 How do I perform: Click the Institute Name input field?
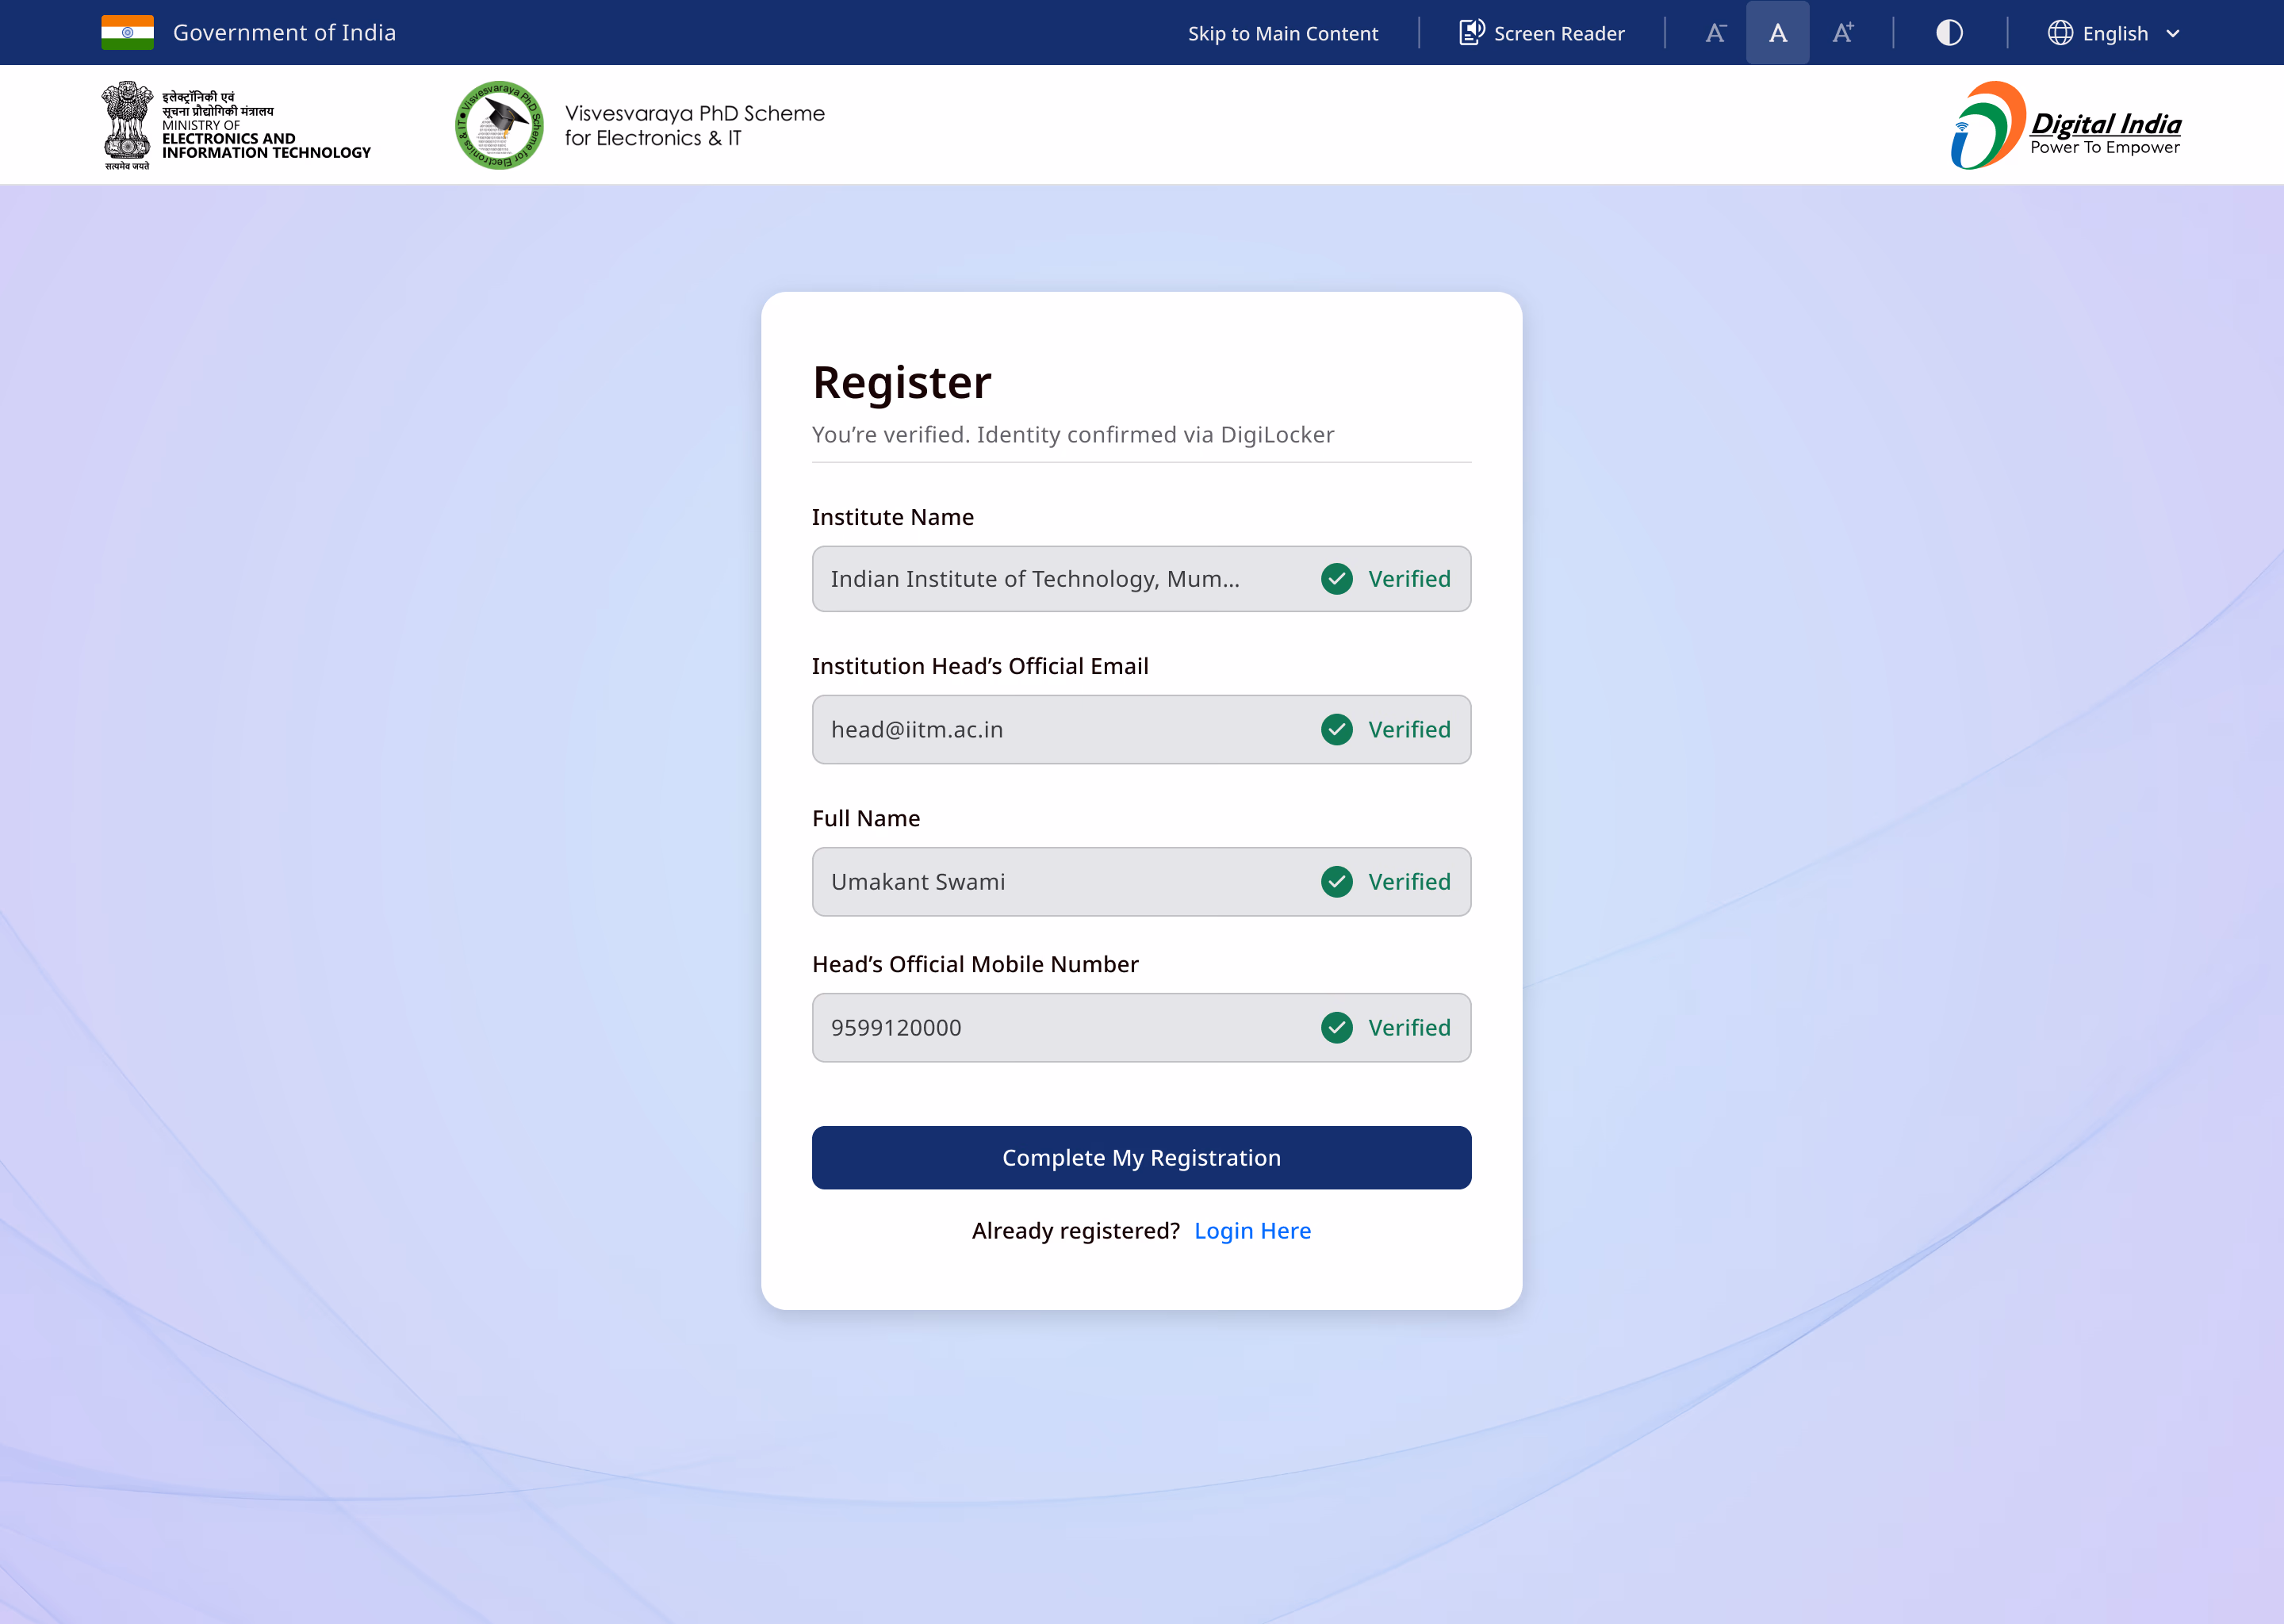pos(1141,579)
